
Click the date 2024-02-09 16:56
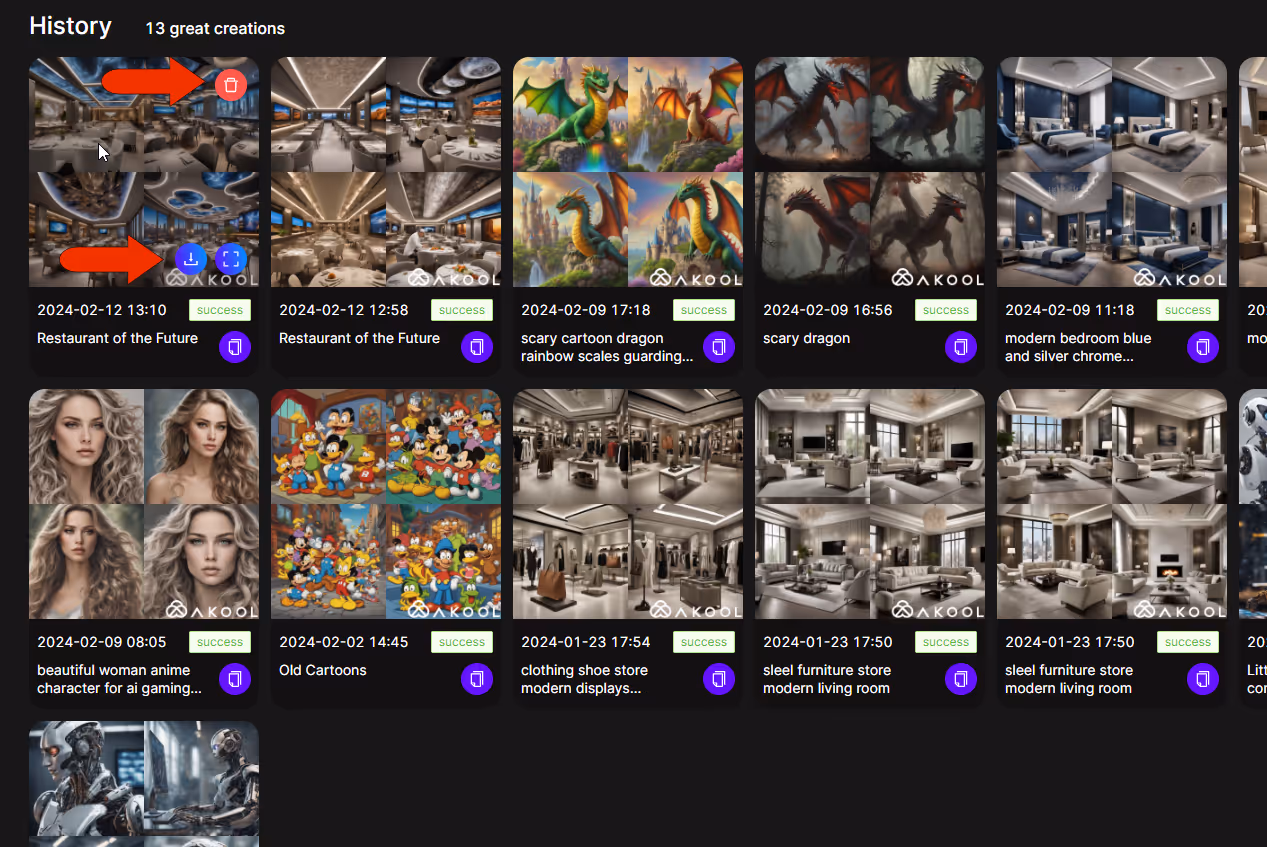click(828, 310)
